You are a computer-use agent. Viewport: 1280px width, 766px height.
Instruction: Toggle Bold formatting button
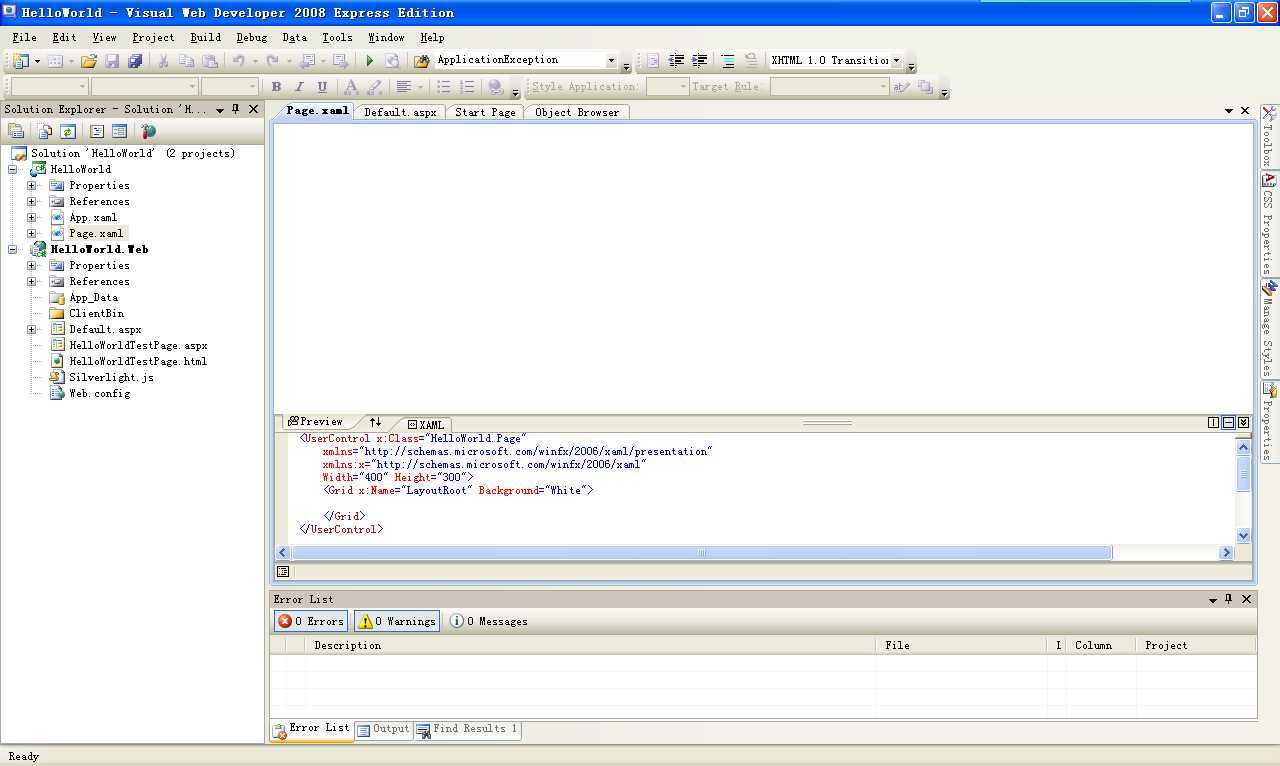pos(276,87)
